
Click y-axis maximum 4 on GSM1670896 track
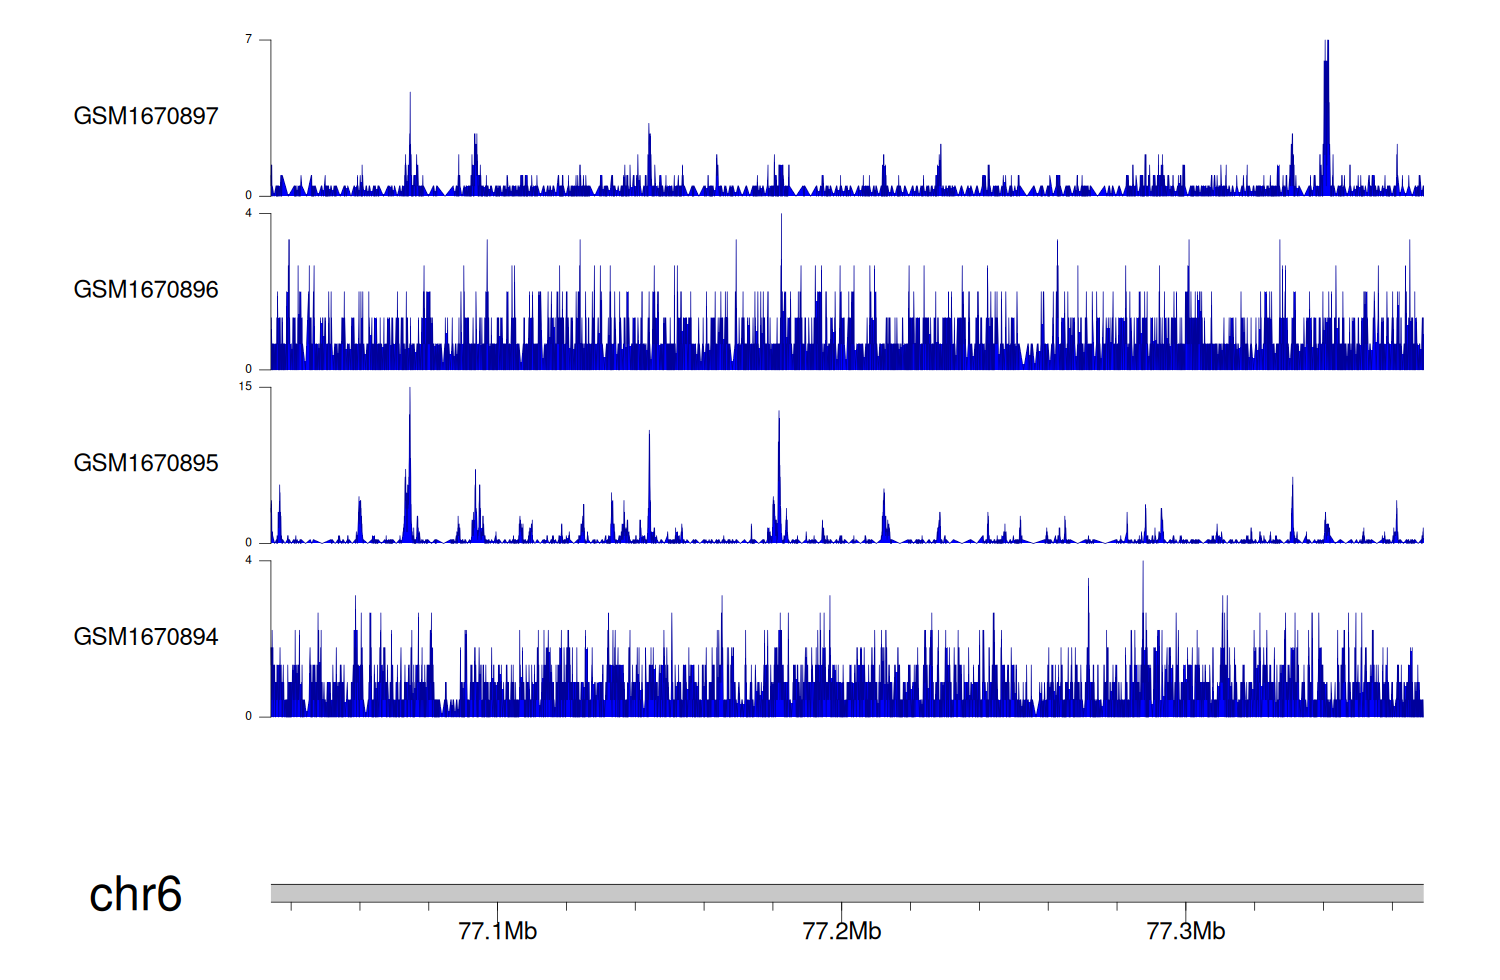coord(249,213)
